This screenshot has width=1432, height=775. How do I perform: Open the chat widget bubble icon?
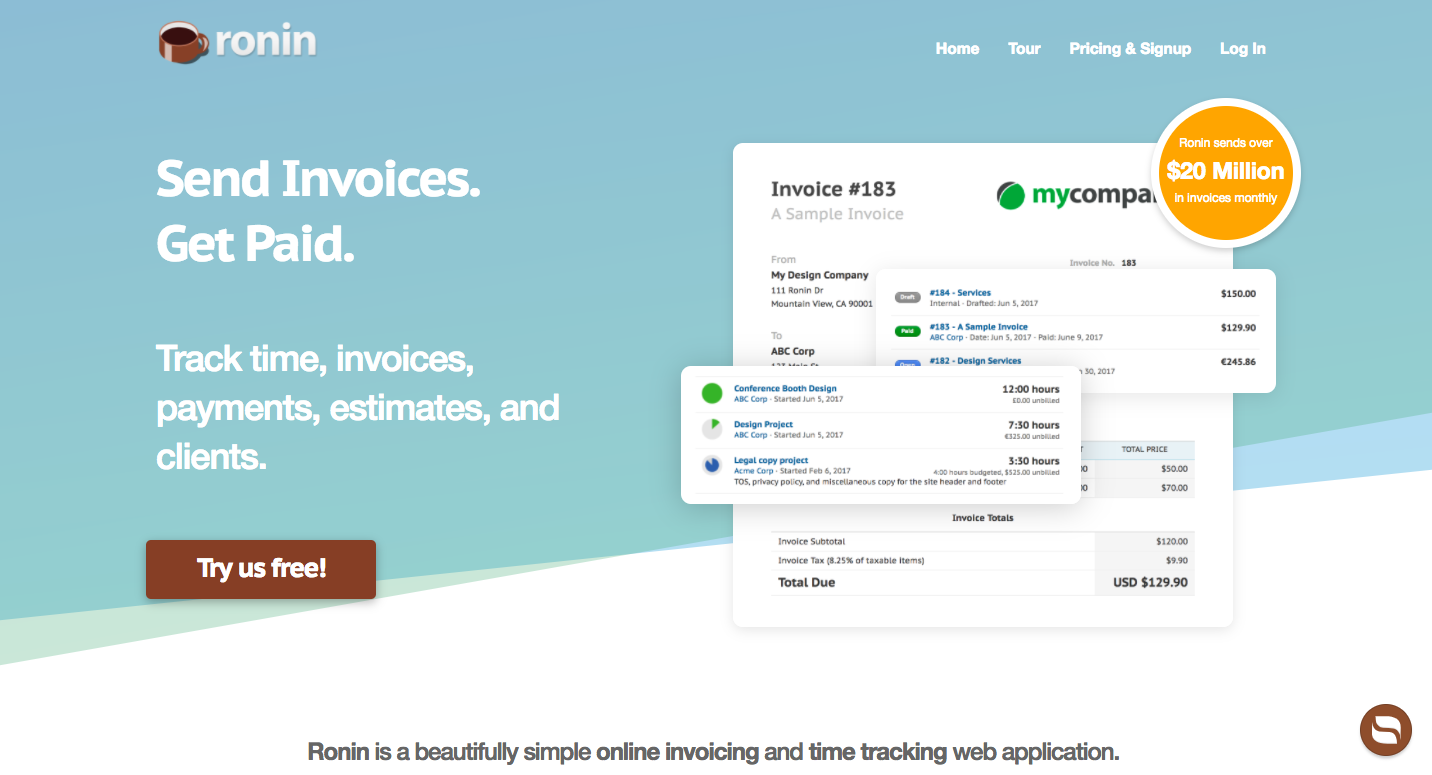coord(1385,730)
